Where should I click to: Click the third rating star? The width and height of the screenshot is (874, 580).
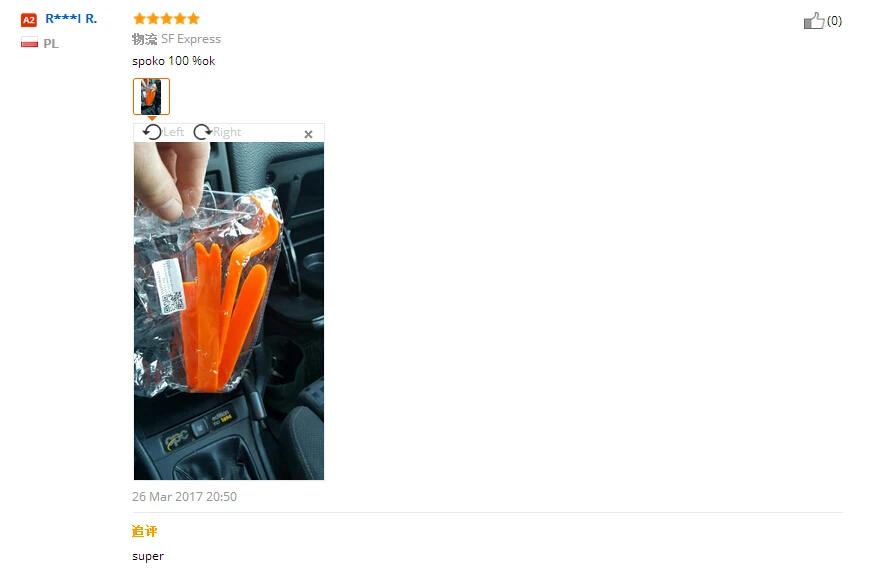point(167,19)
